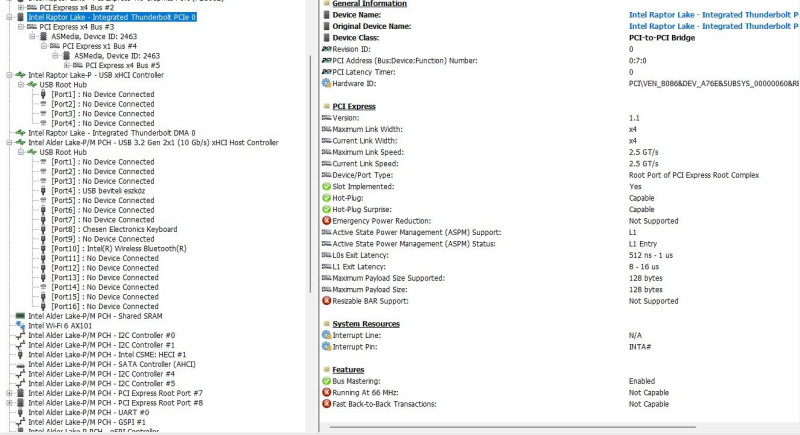The height and width of the screenshot is (435, 800).
Task: Click the Device Class value PCI-to-PCI Bridge
Action: [662, 38]
